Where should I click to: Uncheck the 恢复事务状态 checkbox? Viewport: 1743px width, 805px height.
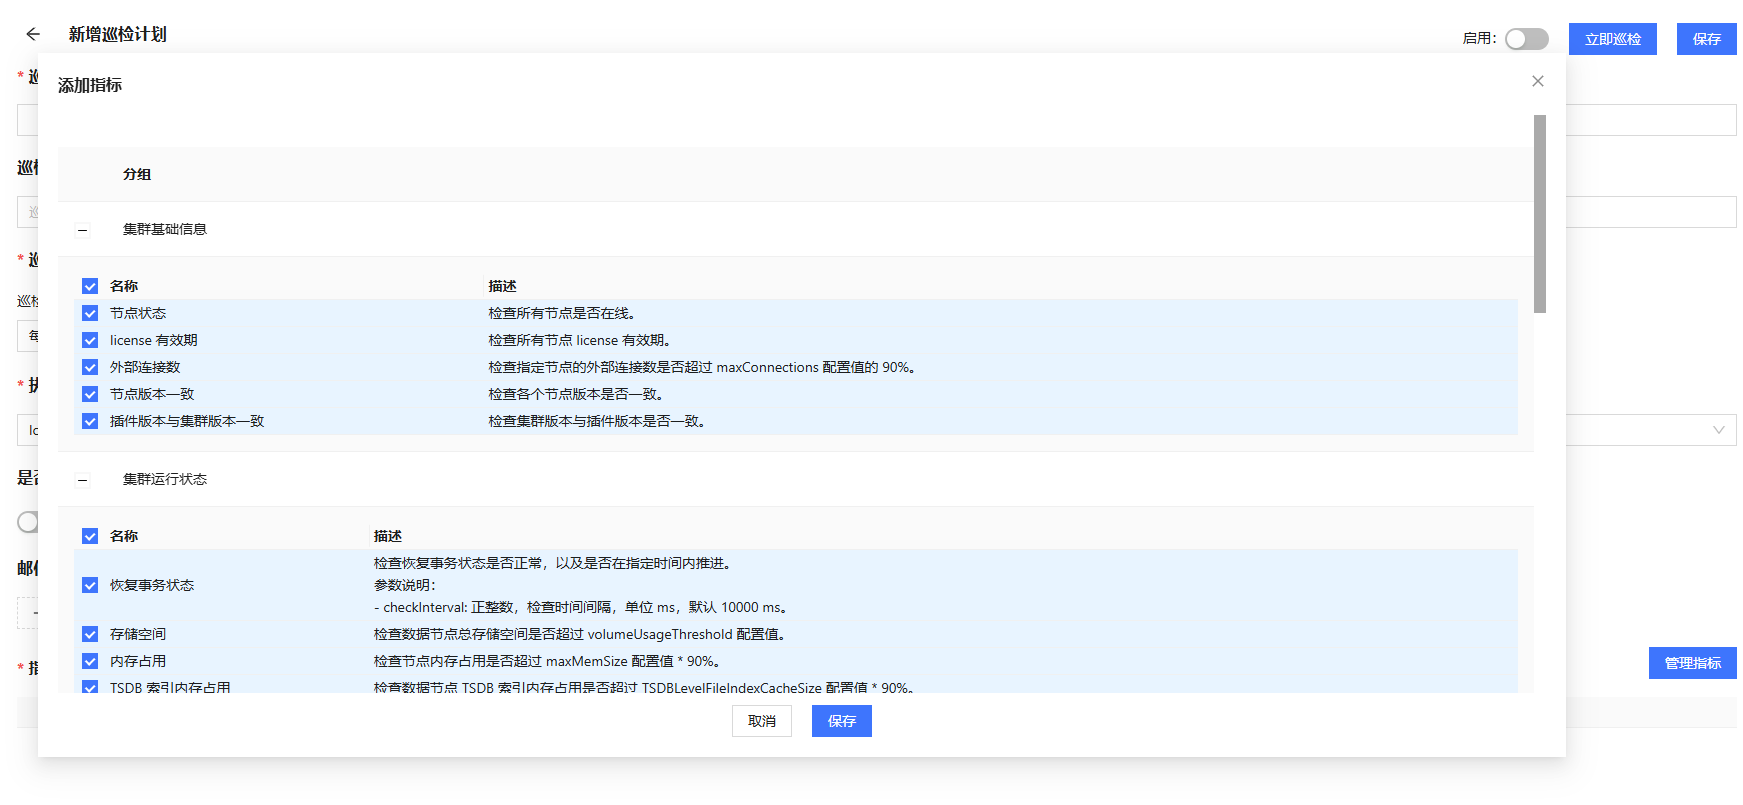[x=90, y=585]
